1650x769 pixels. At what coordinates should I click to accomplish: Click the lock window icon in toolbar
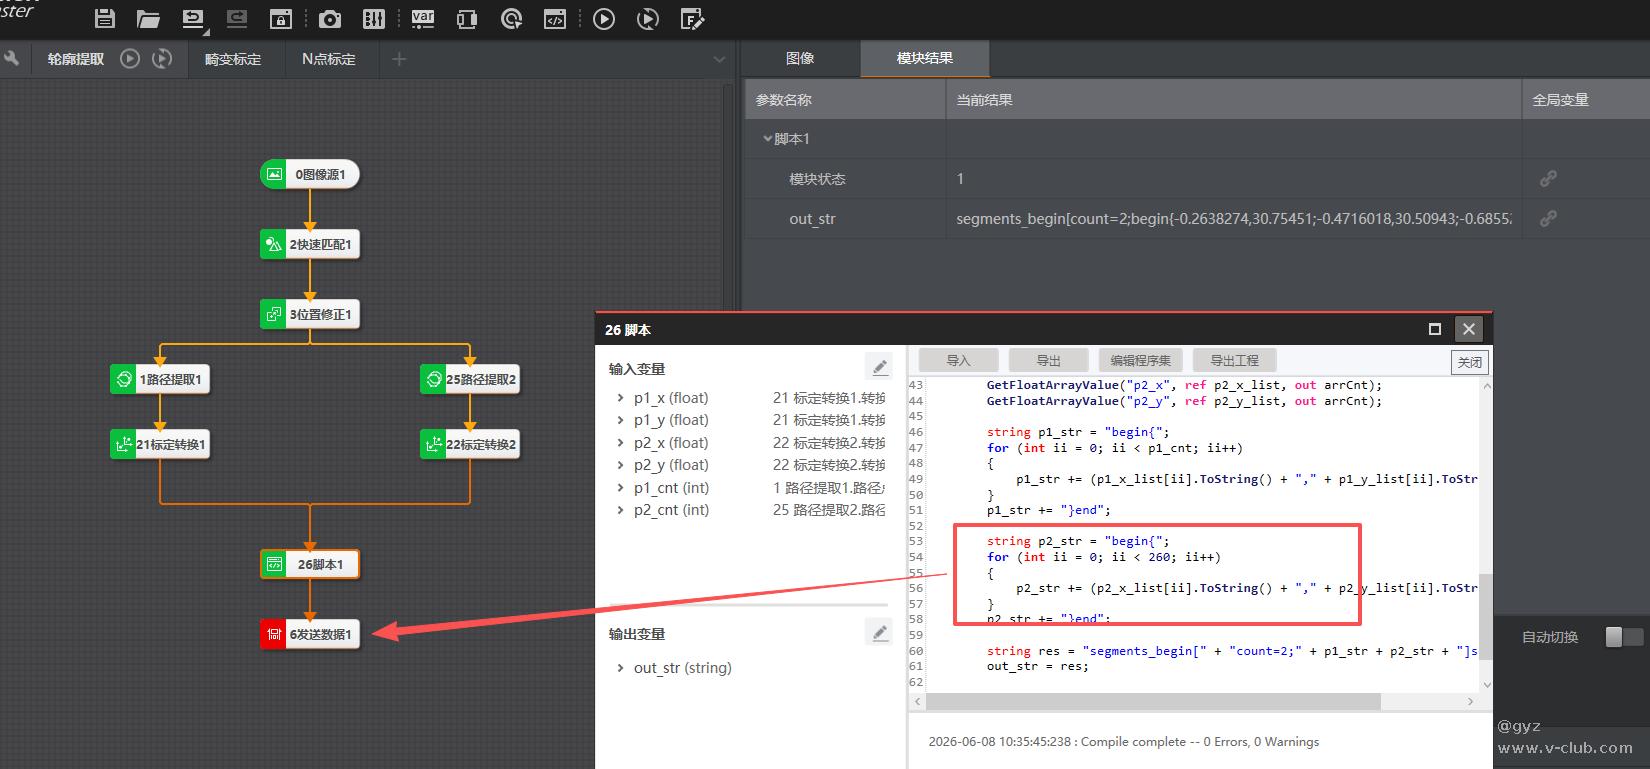(x=281, y=19)
